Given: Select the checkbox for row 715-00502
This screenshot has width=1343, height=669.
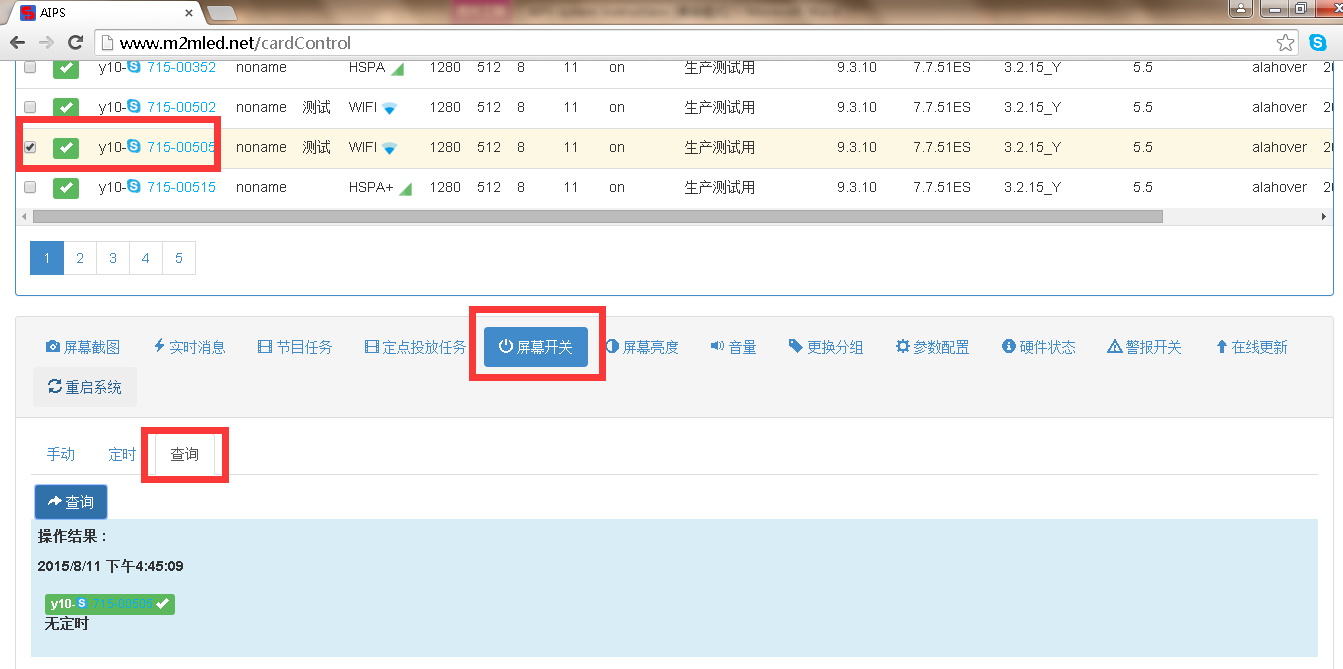Looking at the screenshot, I should 30,107.
